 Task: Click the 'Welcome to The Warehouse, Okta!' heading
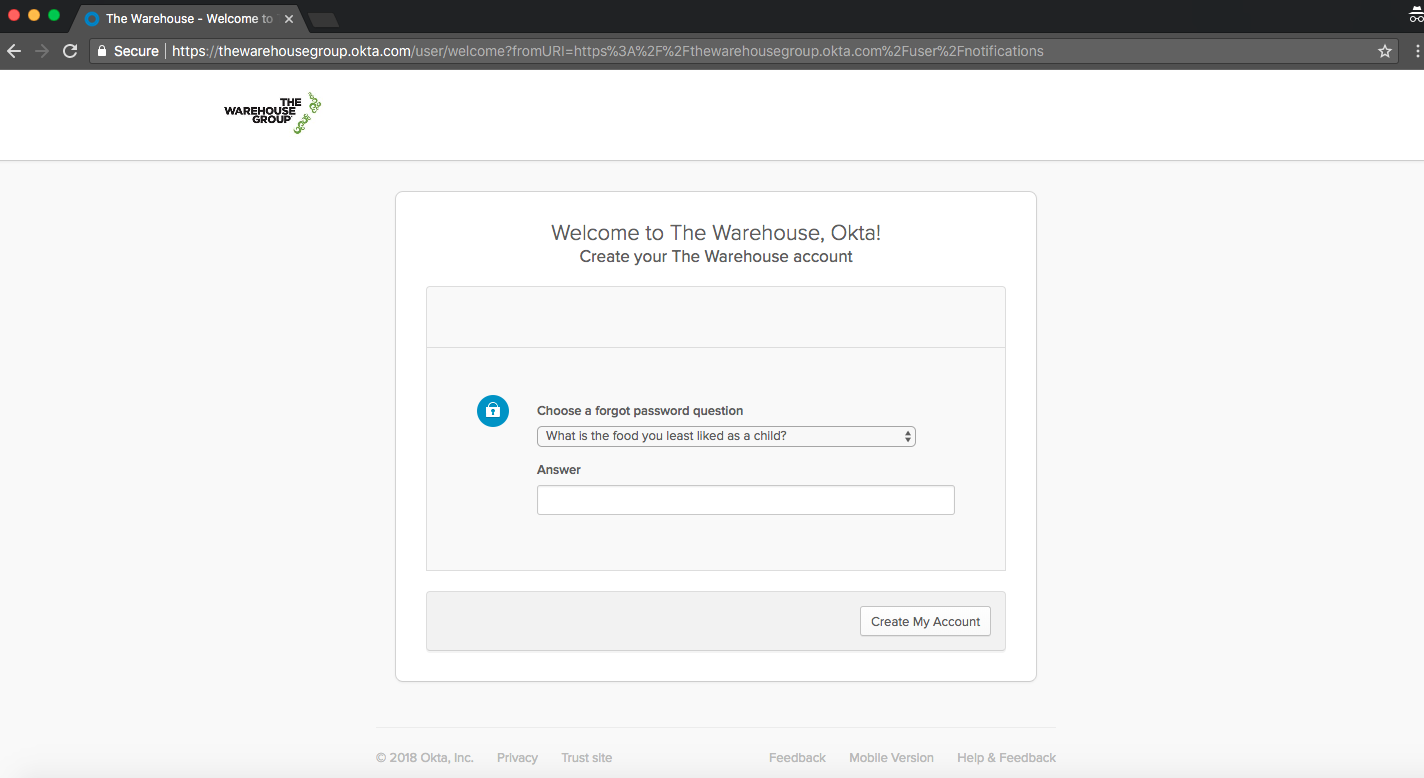click(716, 233)
